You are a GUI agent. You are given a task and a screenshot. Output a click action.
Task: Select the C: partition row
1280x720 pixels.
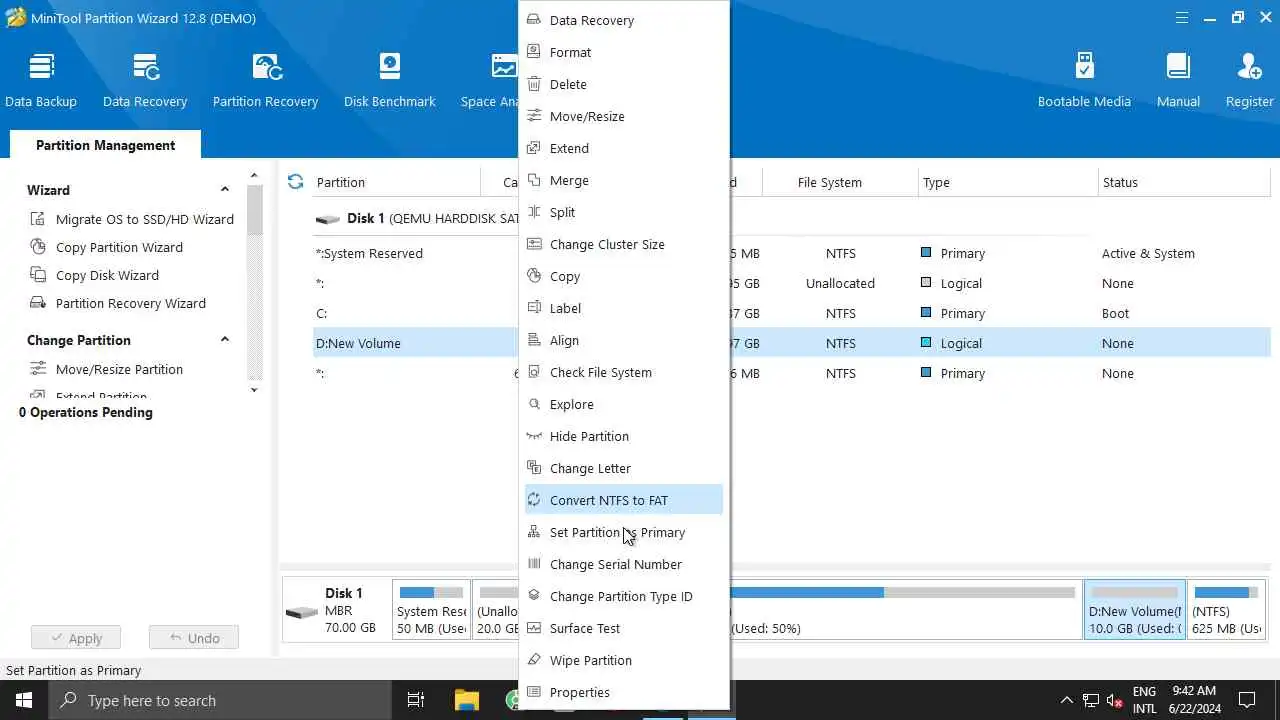click(792, 313)
